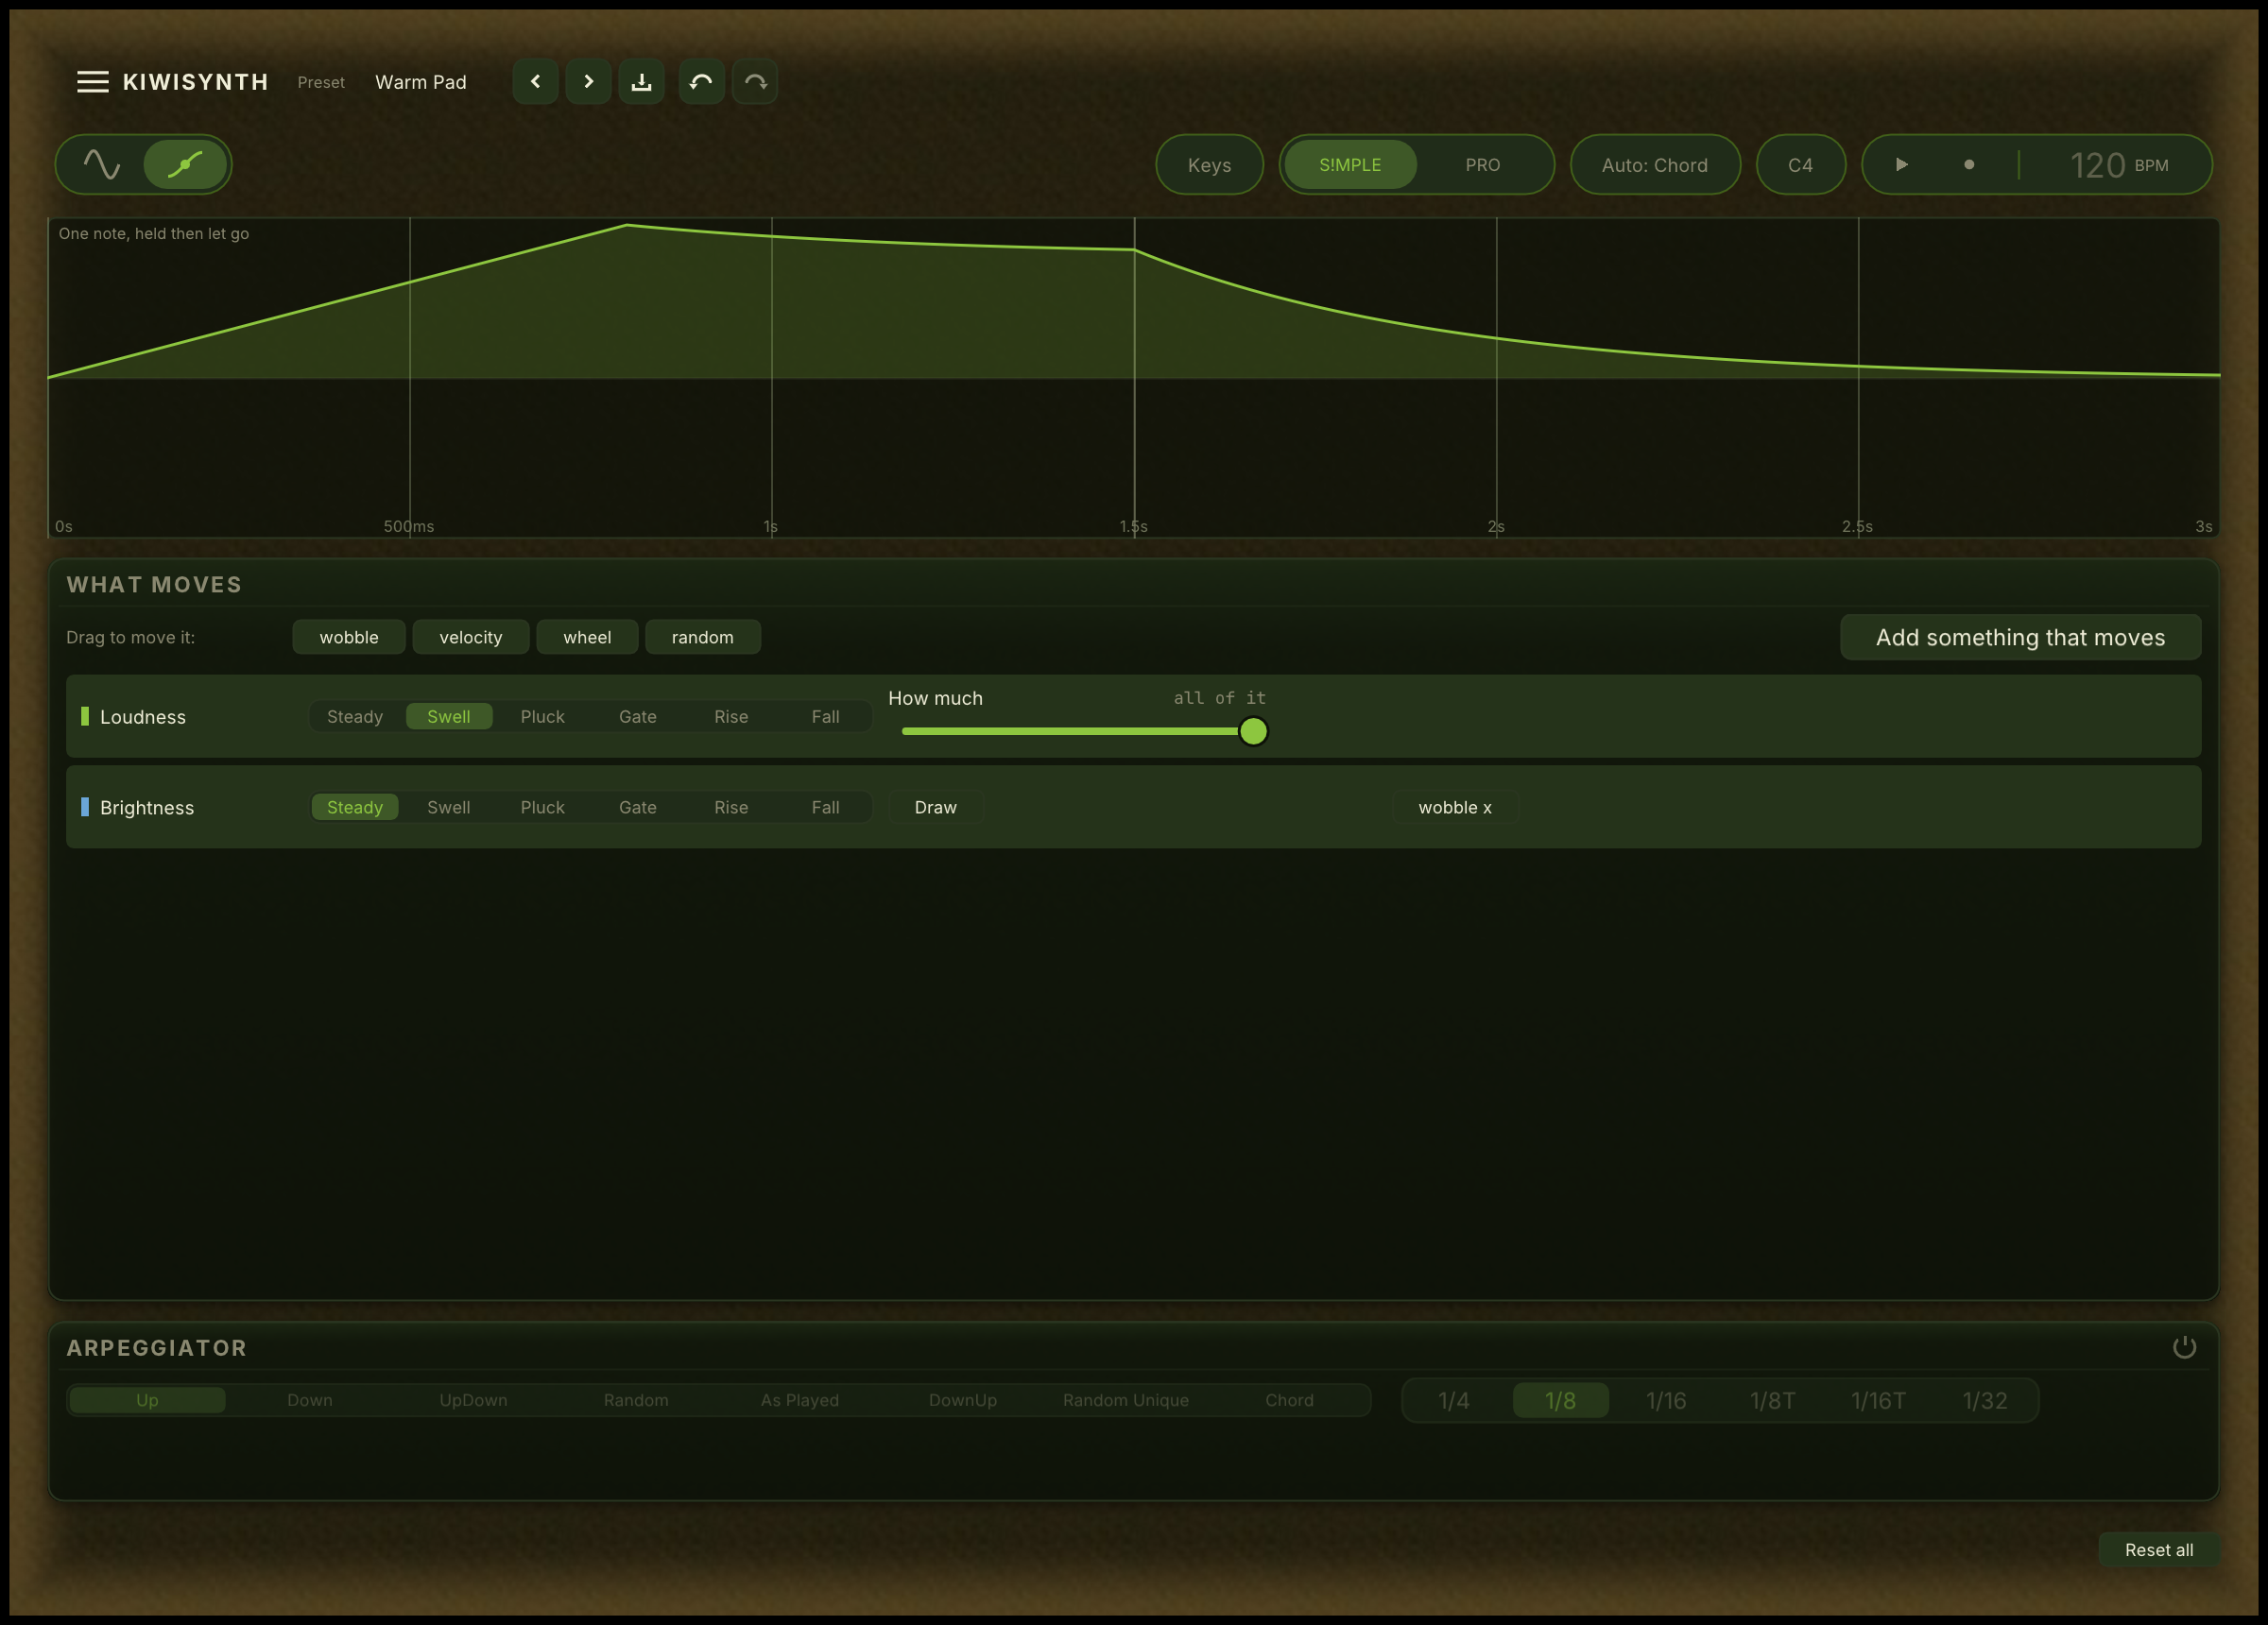Click the How much slider handle

(1253, 731)
